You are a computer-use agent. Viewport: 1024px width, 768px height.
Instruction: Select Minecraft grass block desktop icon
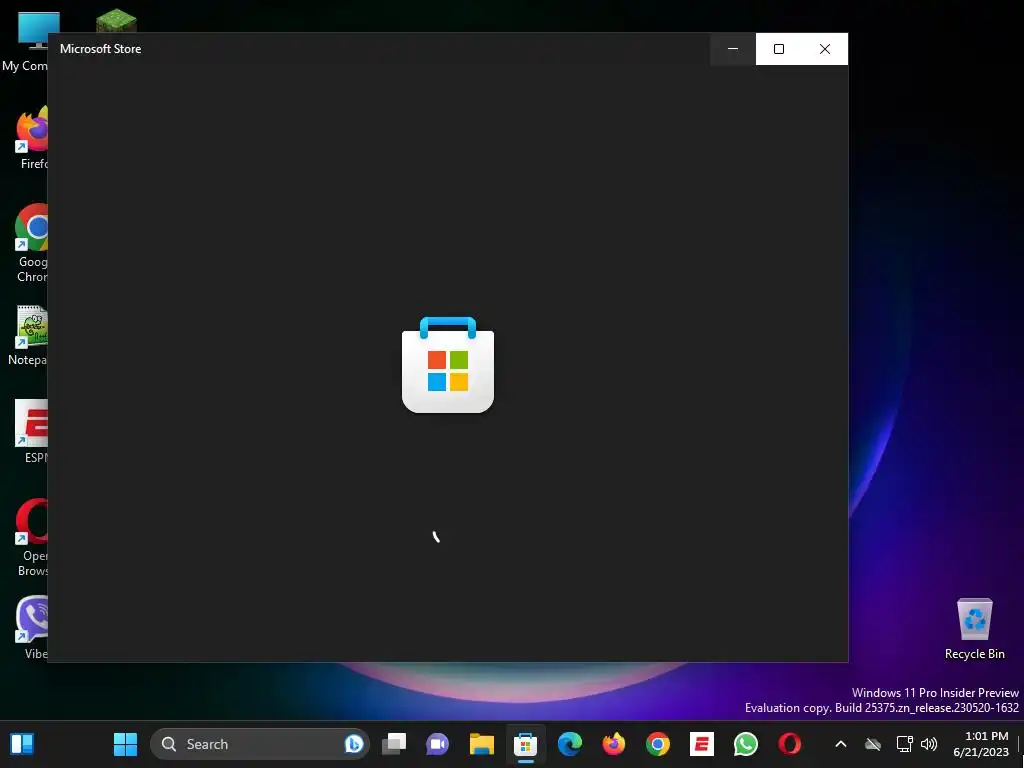pyautogui.click(x=116, y=21)
